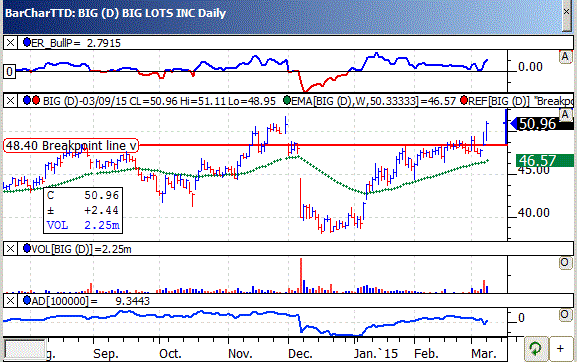Toggle the A scale button beside 50.96 price
The width and height of the screenshot is (577, 362).
[x=565, y=115]
